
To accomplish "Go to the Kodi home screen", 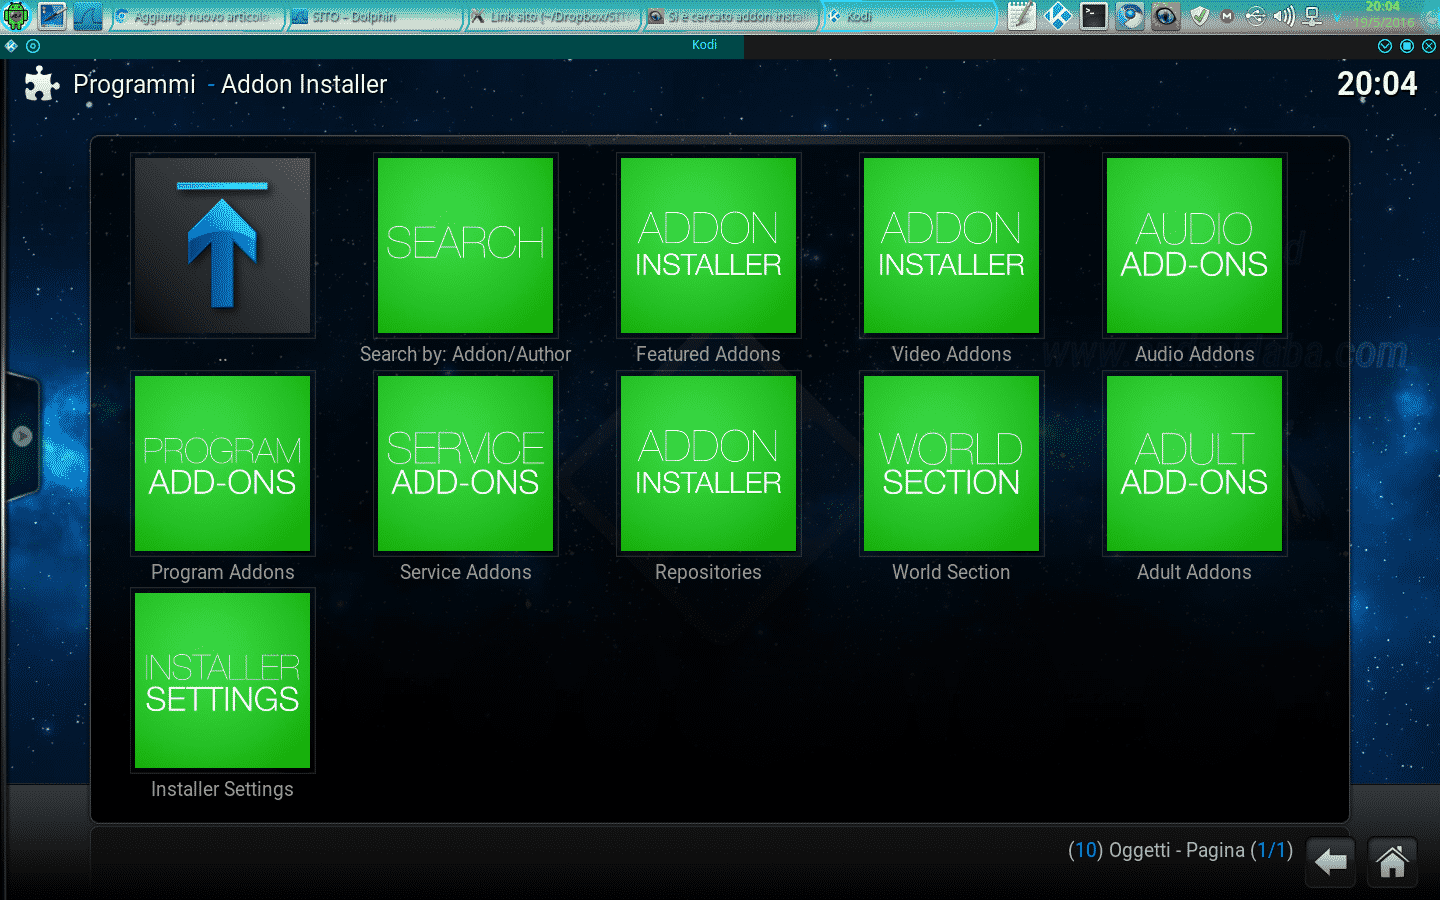I will point(1392,861).
